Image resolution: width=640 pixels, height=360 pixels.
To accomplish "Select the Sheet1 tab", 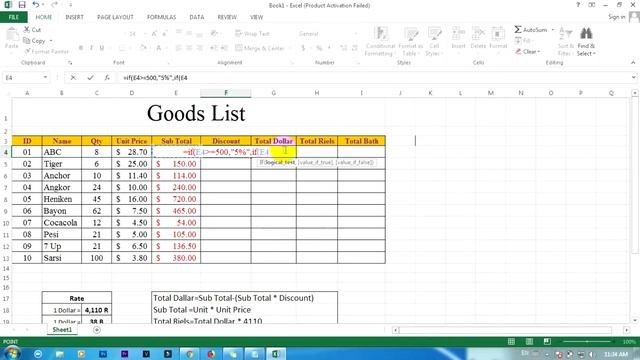I will pos(62,330).
